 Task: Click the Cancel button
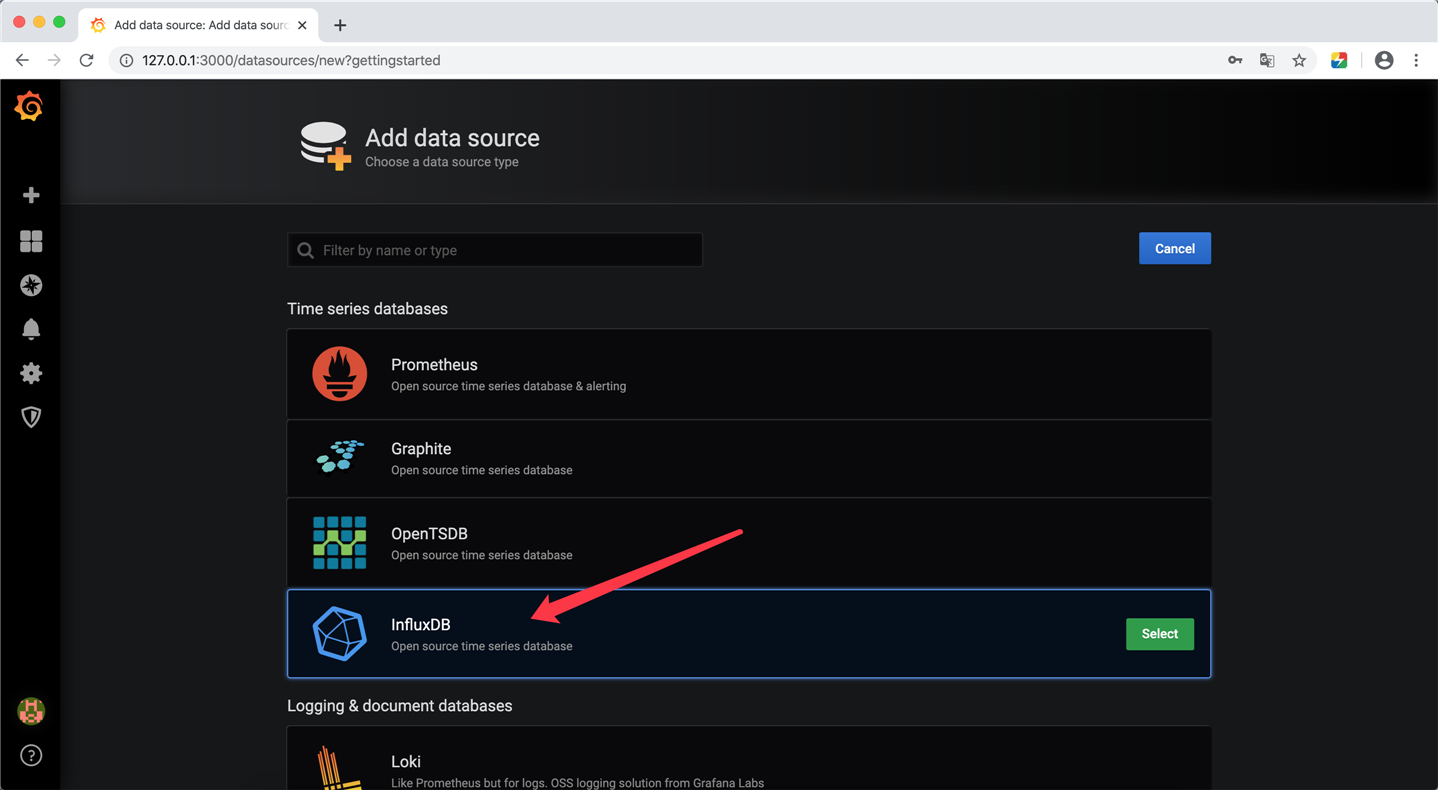pos(1175,249)
